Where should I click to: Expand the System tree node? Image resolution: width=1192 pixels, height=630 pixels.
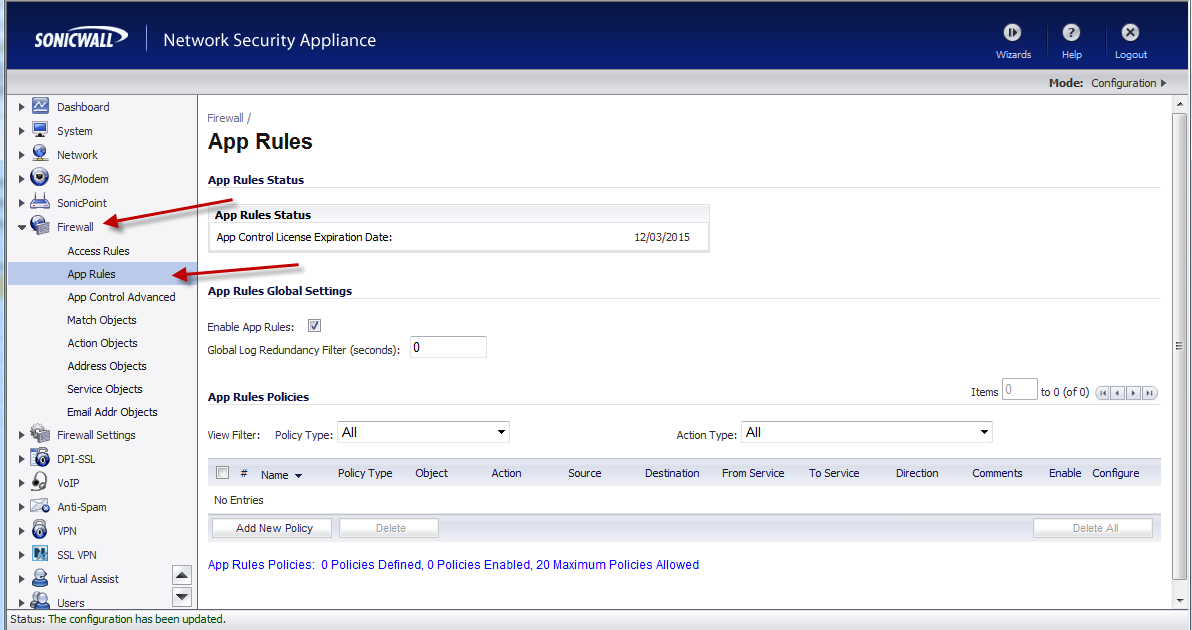coord(21,131)
